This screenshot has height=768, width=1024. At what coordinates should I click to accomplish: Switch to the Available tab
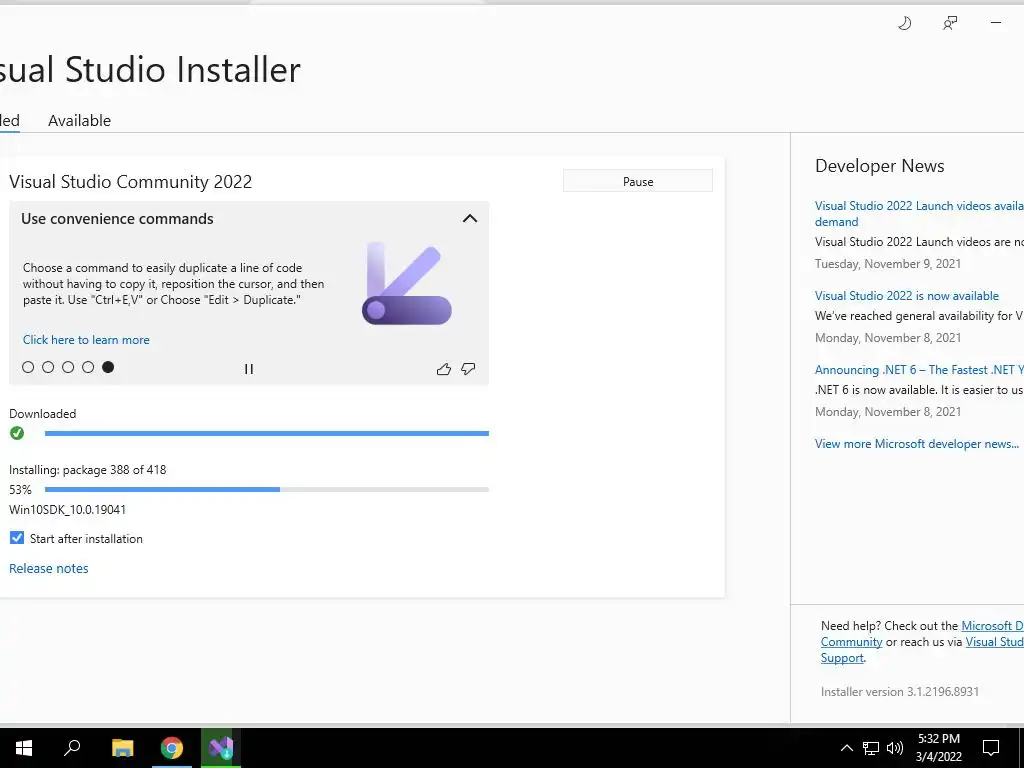click(80, 121)
